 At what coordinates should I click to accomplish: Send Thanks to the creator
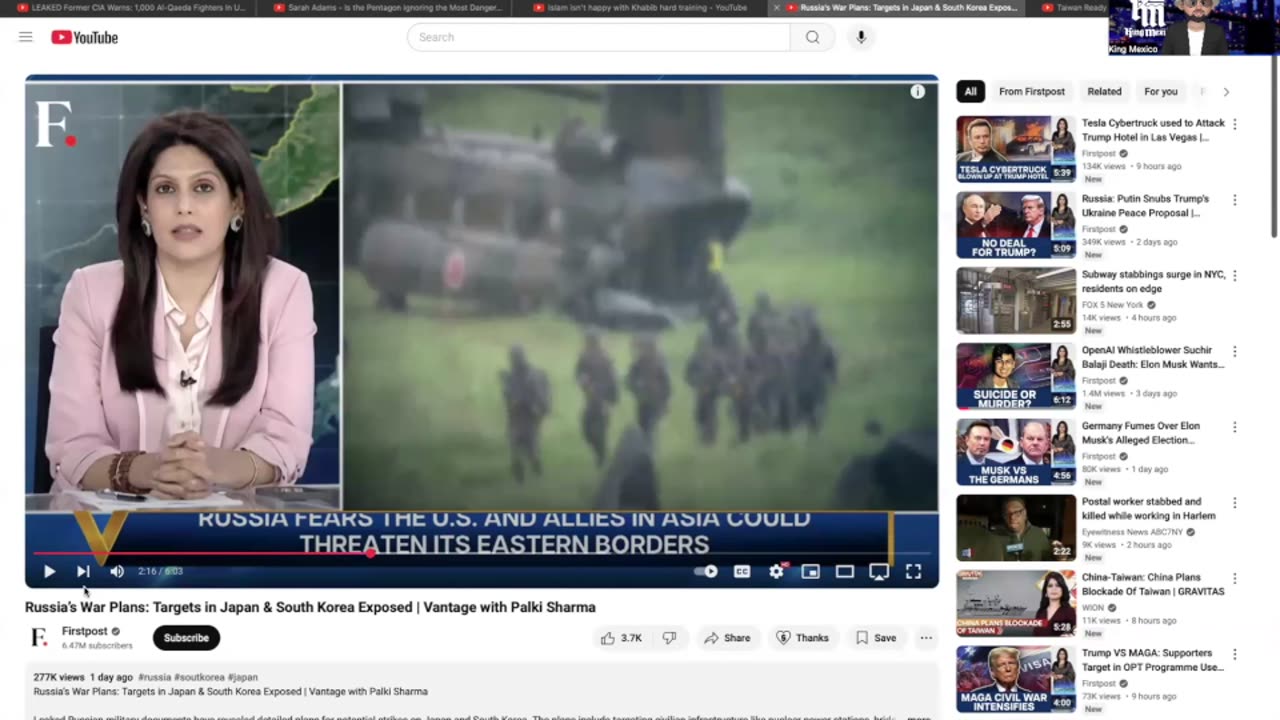tap(803, 638)
